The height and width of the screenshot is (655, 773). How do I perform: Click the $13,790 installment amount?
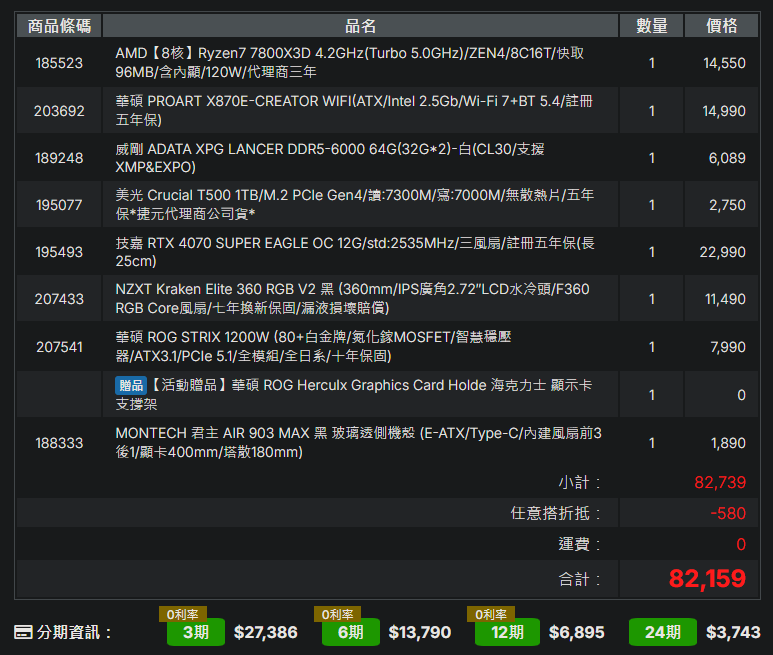(x=420, y=632)
